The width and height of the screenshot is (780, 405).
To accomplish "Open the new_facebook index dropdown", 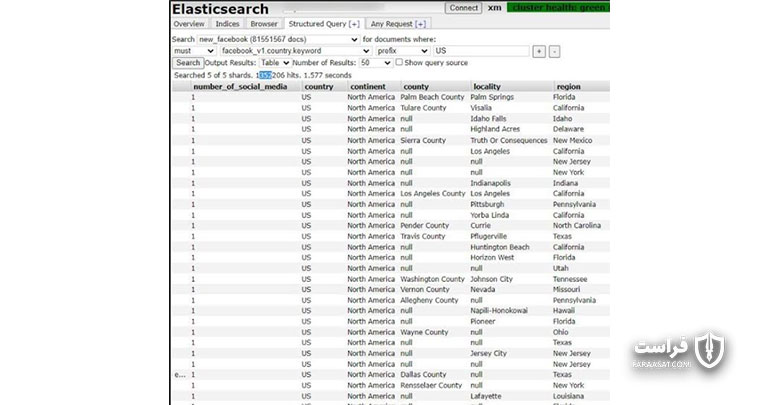I will pyautogui.click(x=278, y=39).
